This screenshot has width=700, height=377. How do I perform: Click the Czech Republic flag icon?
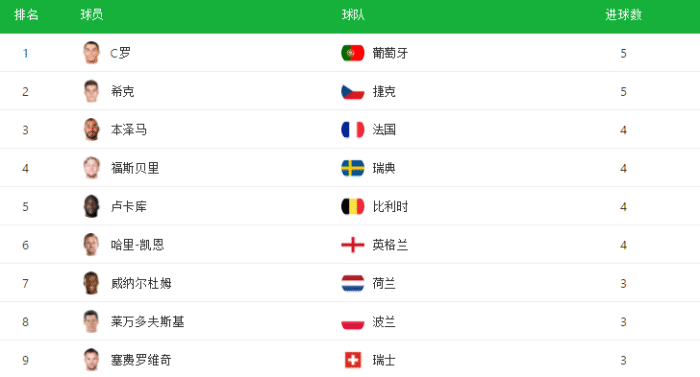(353, 92)
